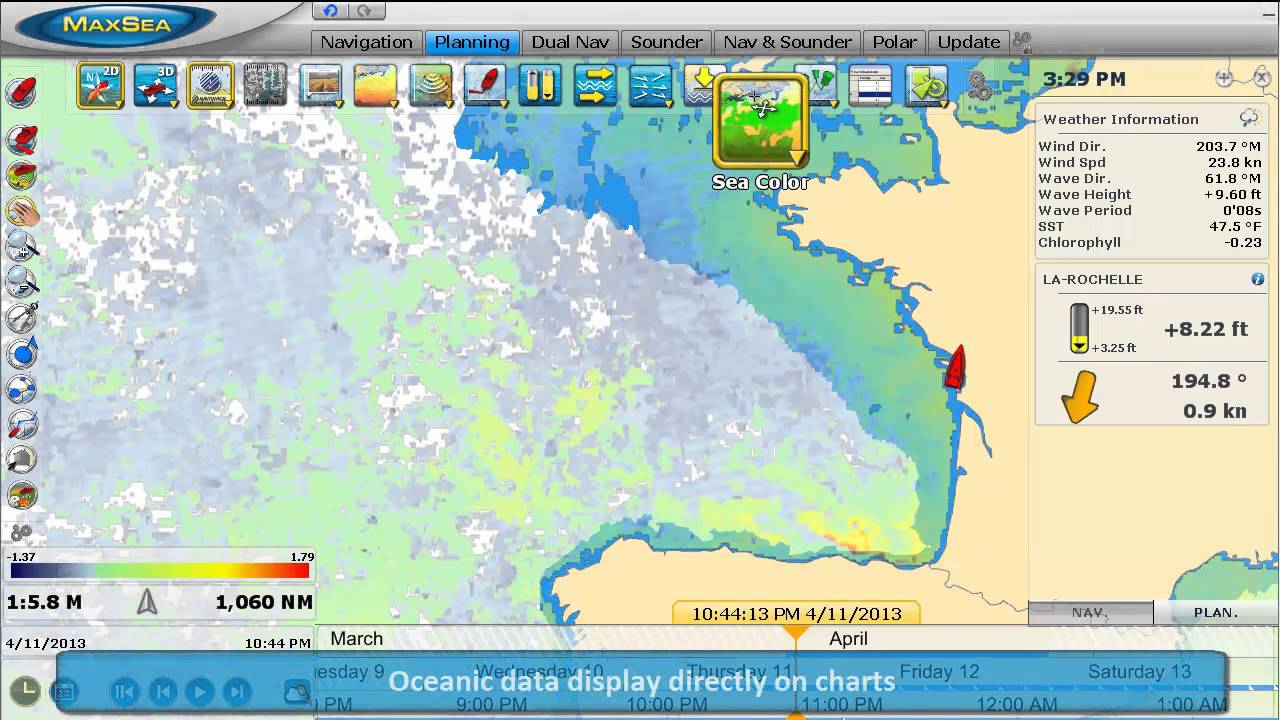Click the tide level gauge in LA-ROCHELLE panel

[x=1079, y=328]
